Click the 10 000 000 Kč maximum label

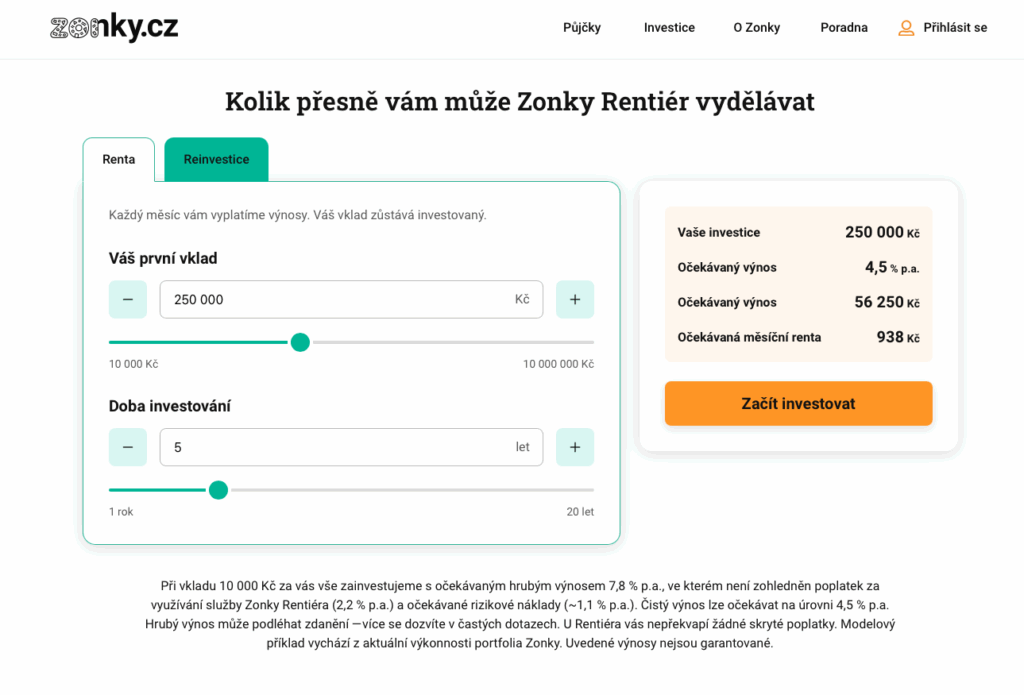point(558,364)
